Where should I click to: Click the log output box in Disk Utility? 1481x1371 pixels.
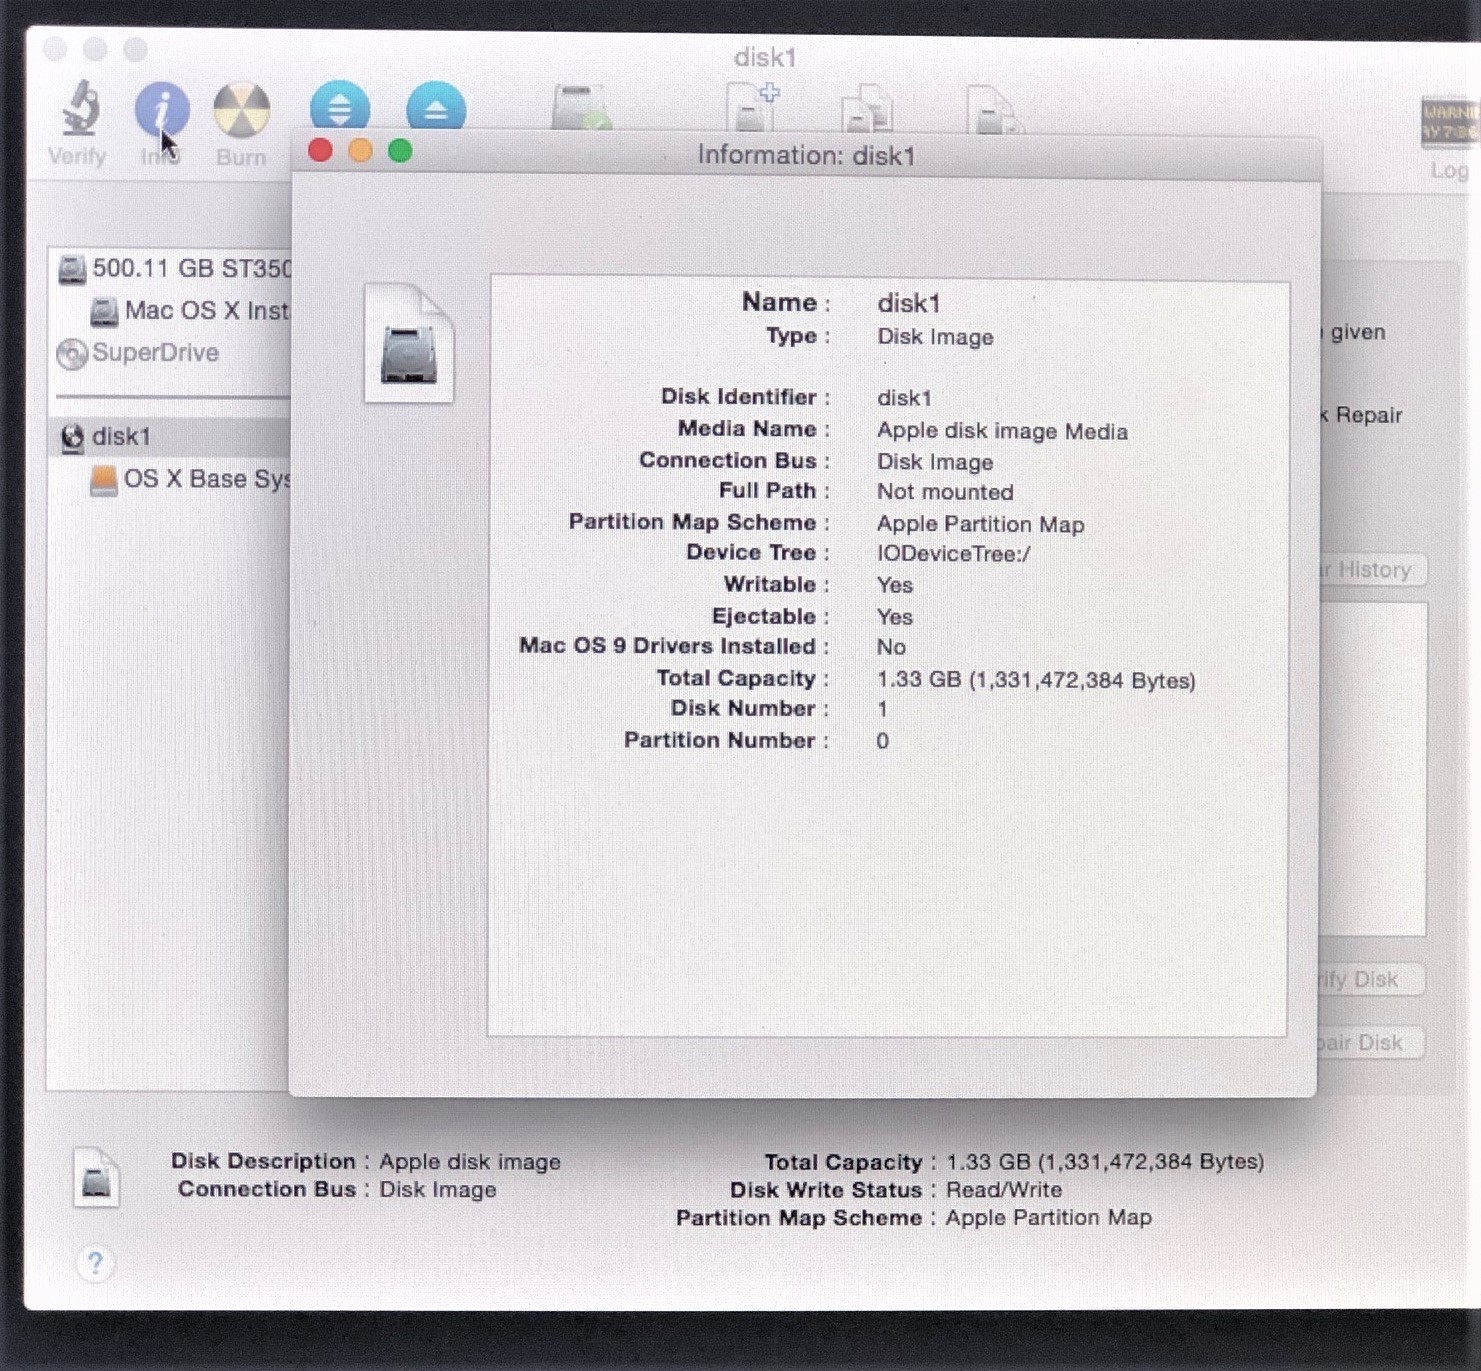tap(1372, 768)
